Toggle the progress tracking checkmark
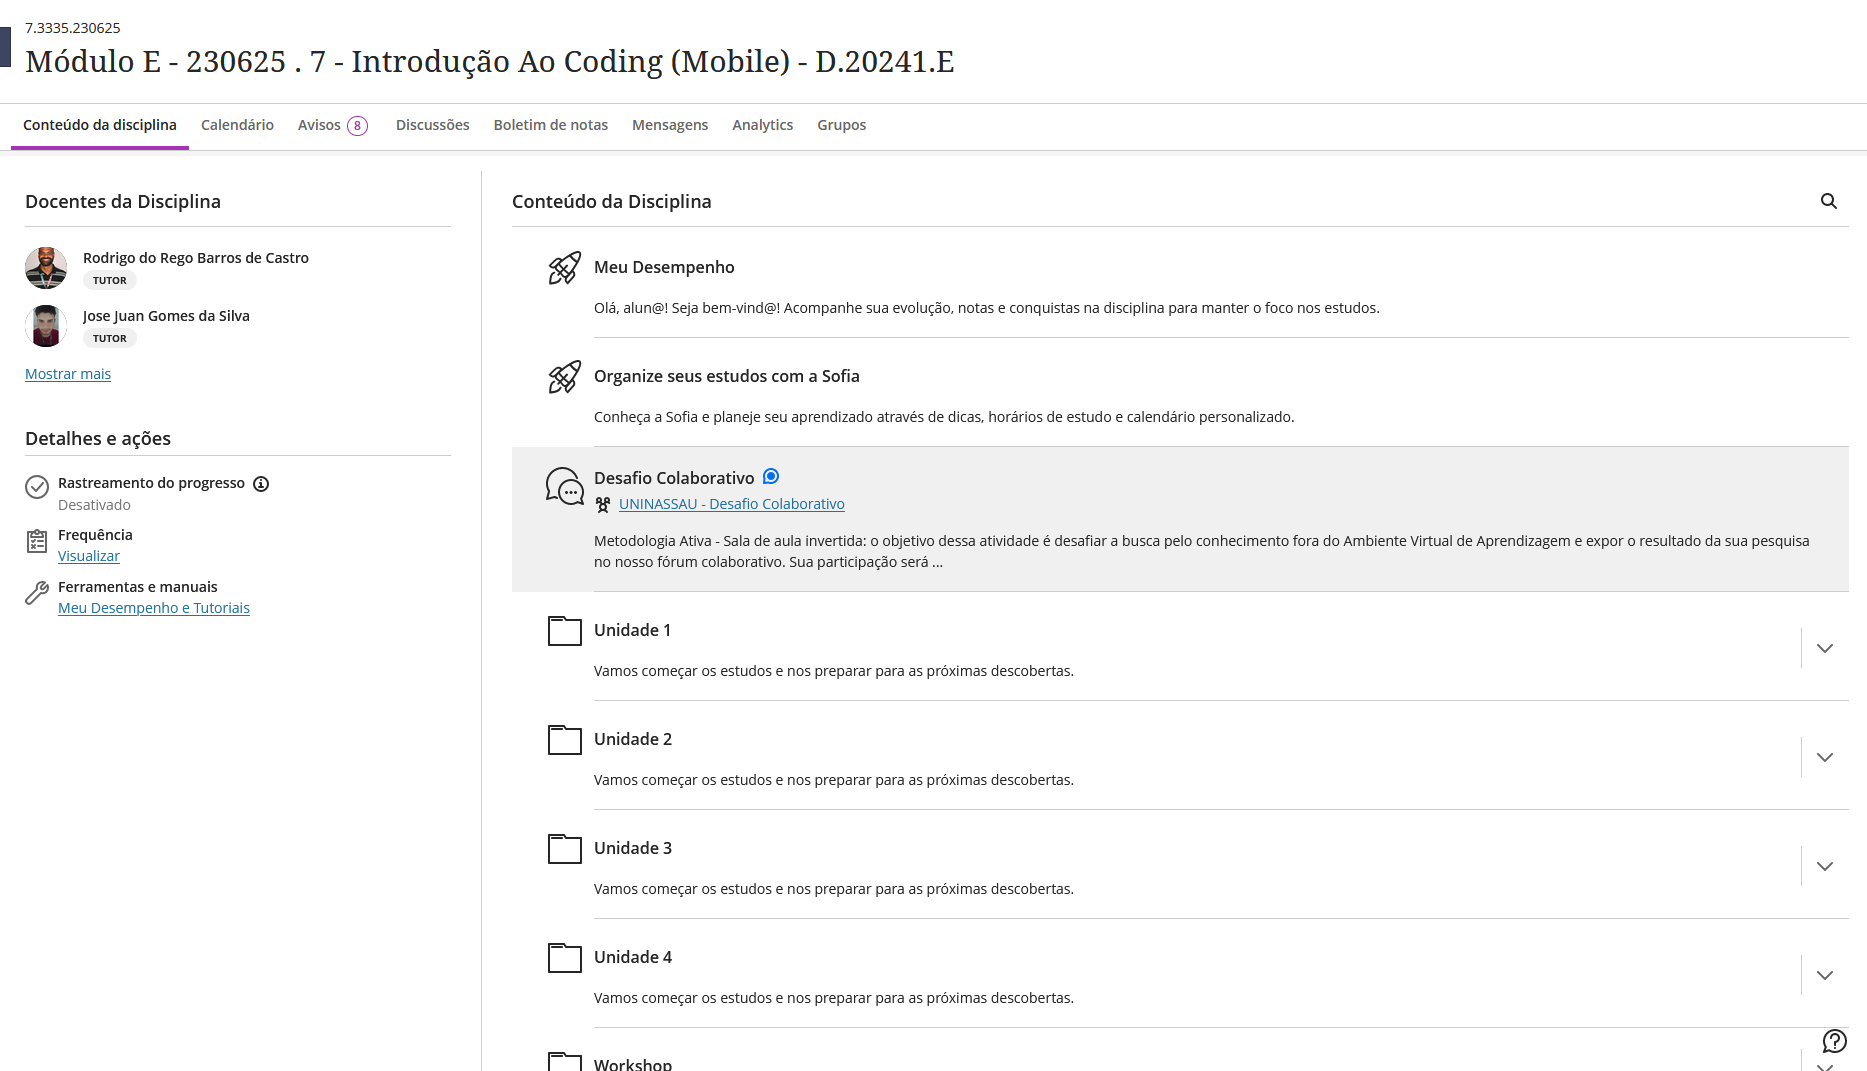 pos(37,487)
